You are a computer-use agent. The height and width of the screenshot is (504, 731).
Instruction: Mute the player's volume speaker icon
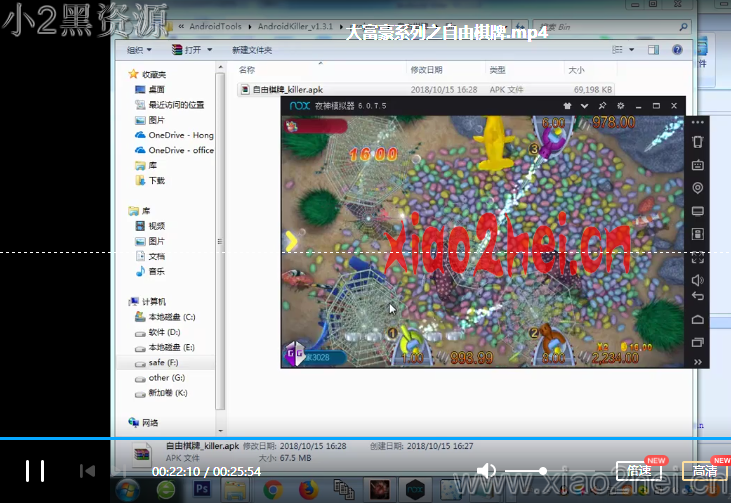point(486,471)
